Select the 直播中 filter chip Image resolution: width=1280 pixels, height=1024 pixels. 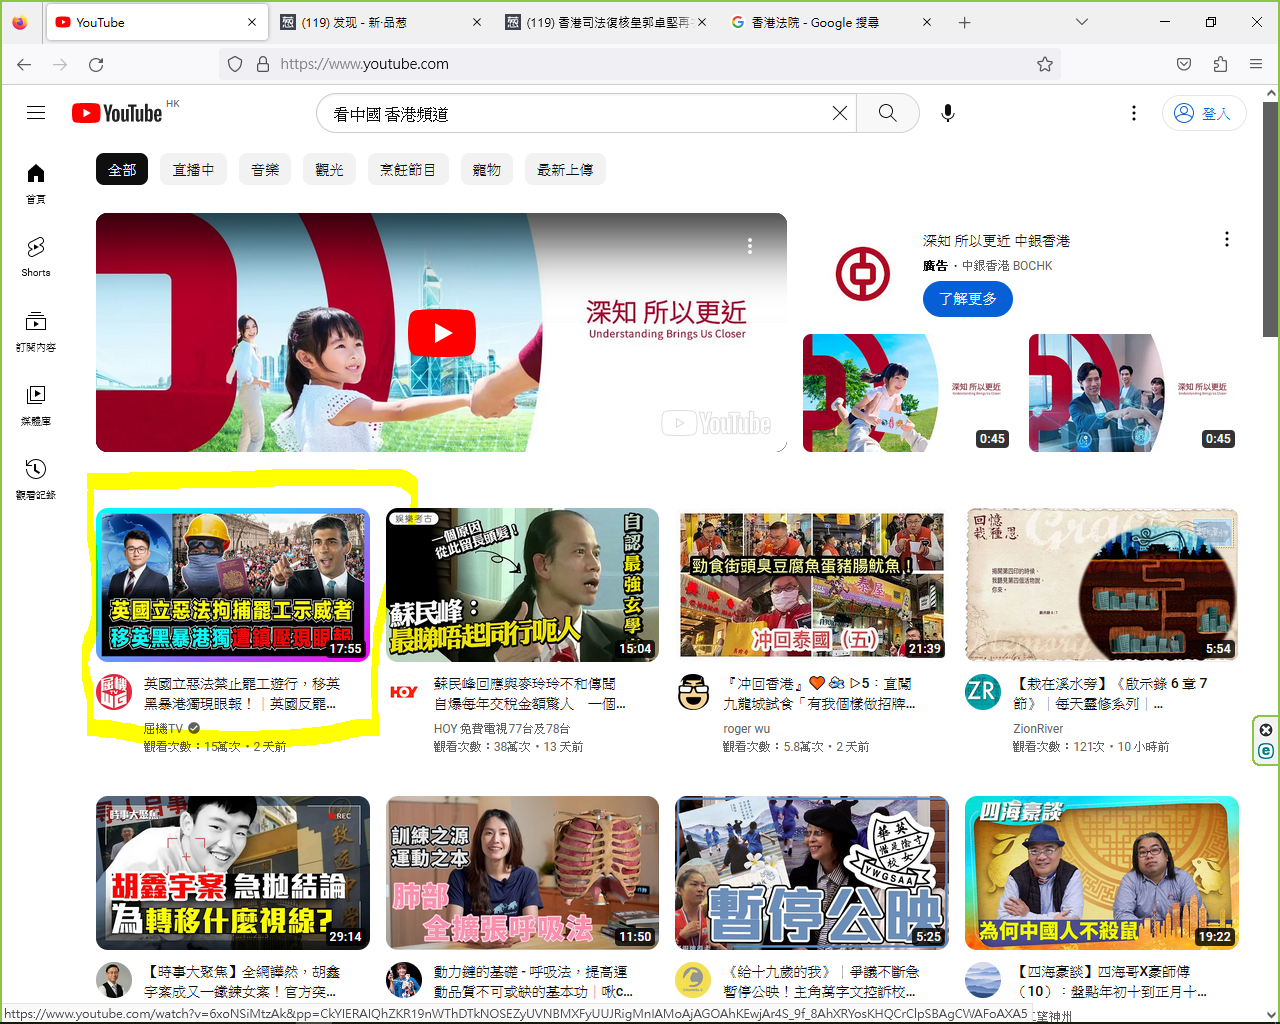194,170
